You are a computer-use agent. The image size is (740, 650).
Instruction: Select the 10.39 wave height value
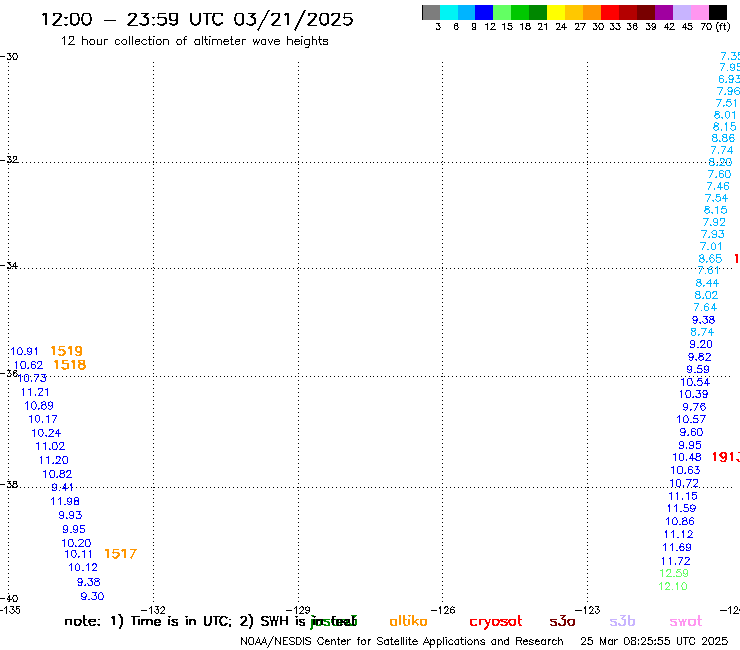coord(694,394)
